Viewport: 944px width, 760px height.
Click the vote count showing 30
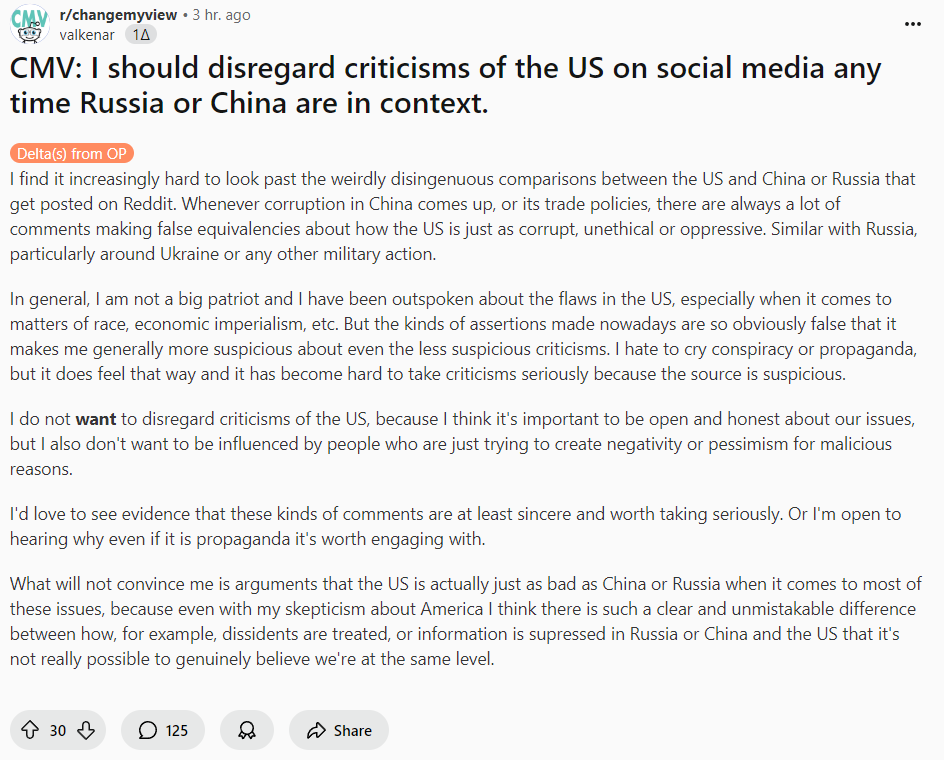tap(58, 730)
